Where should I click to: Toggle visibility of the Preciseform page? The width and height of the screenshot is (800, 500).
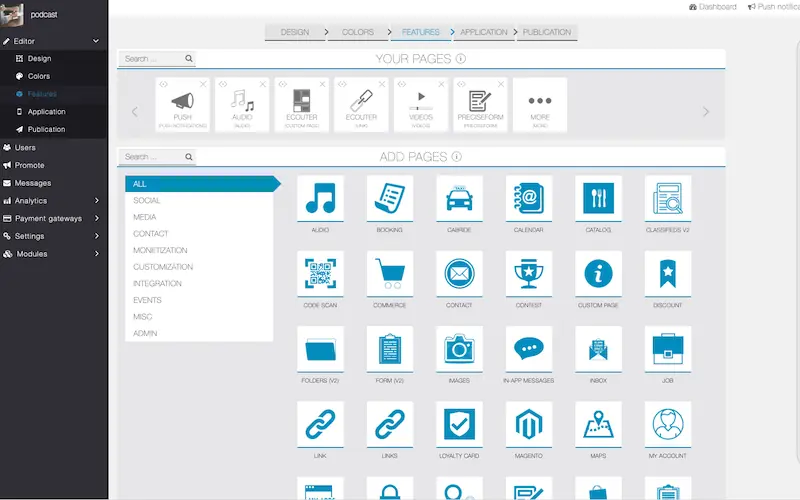click(462, 84)
